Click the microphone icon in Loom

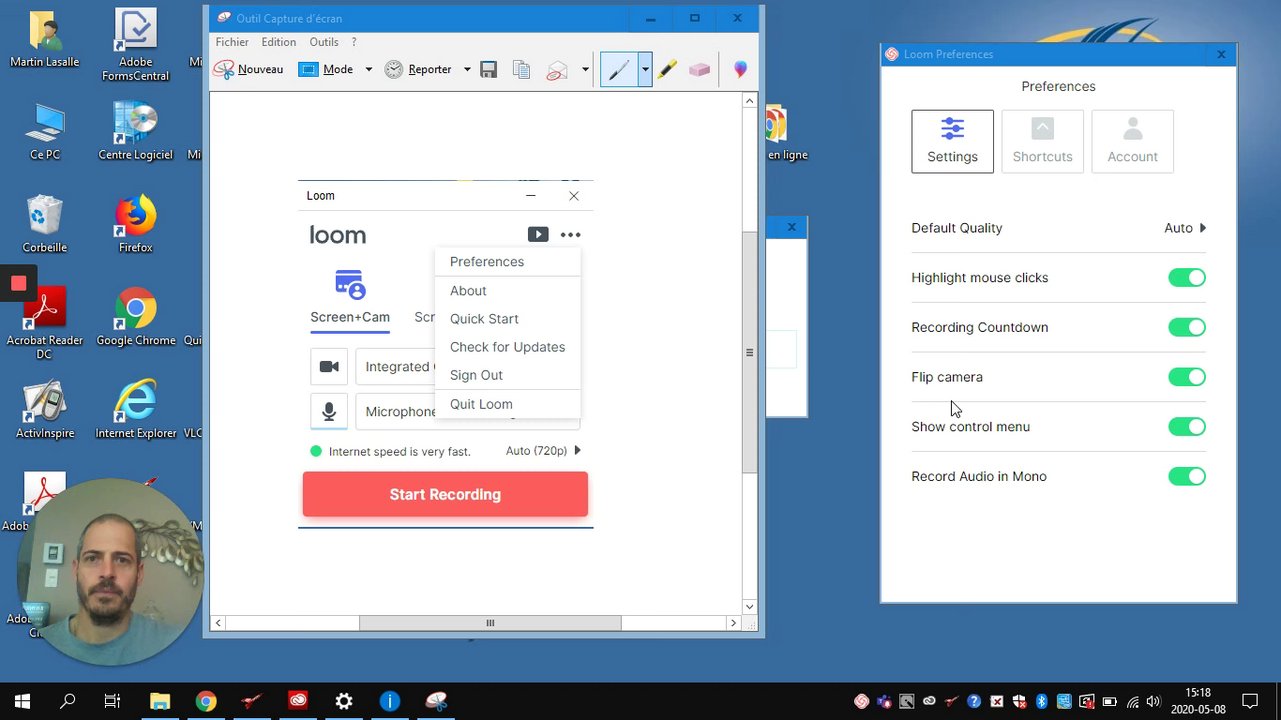329,411
